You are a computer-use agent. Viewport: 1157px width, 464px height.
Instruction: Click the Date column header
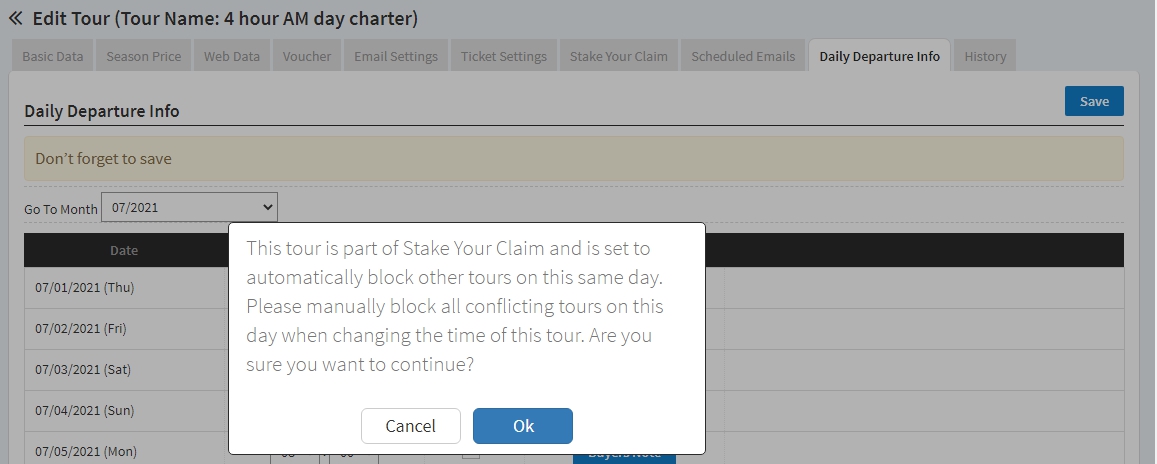124,250
